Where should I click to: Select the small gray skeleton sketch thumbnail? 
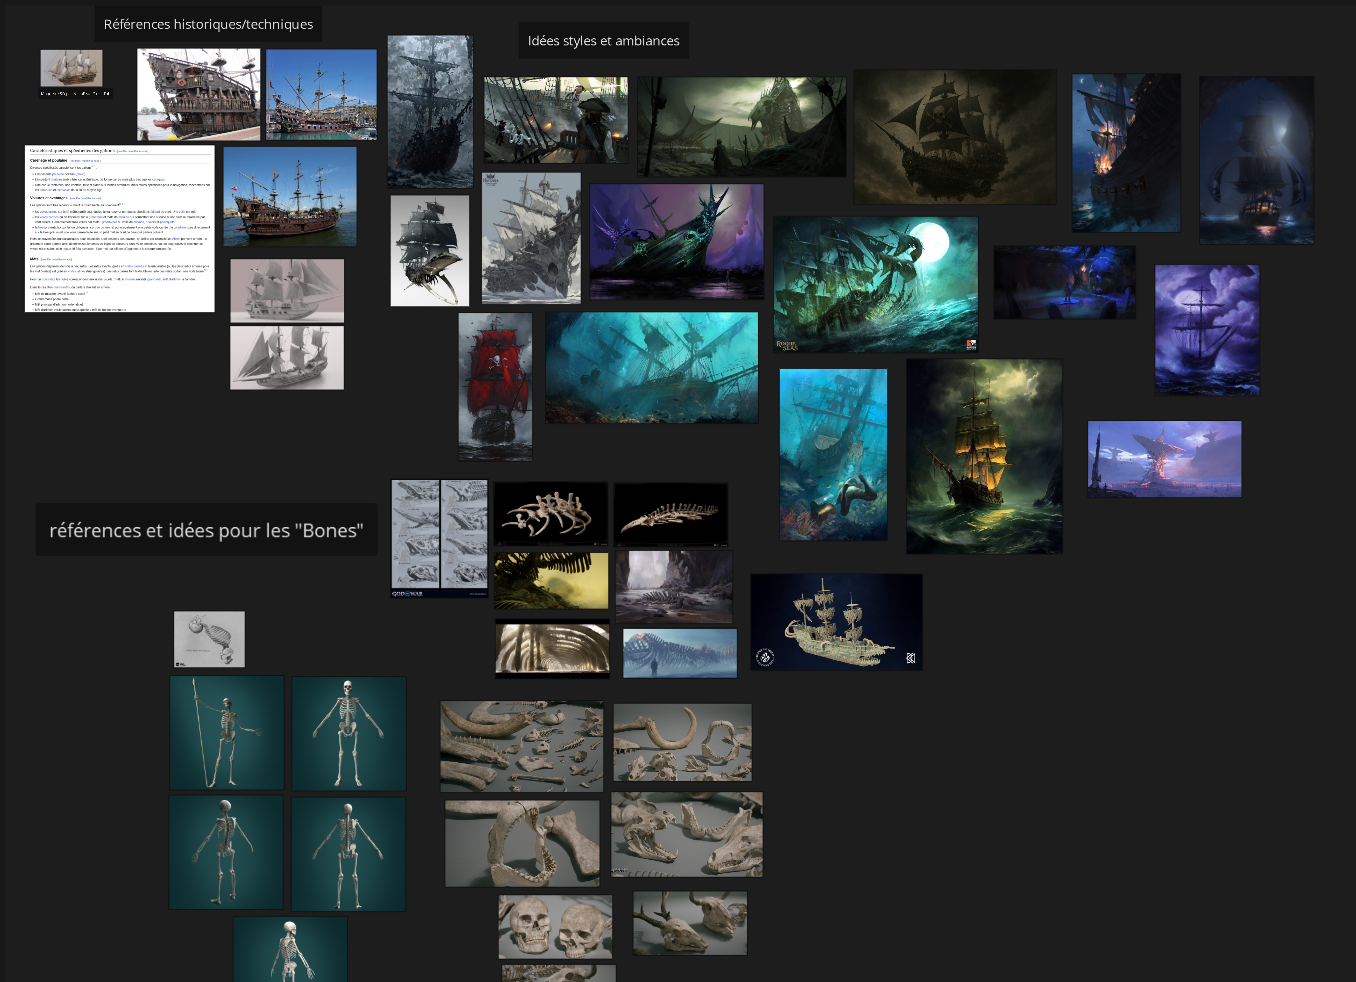click(x=209, y=639)
